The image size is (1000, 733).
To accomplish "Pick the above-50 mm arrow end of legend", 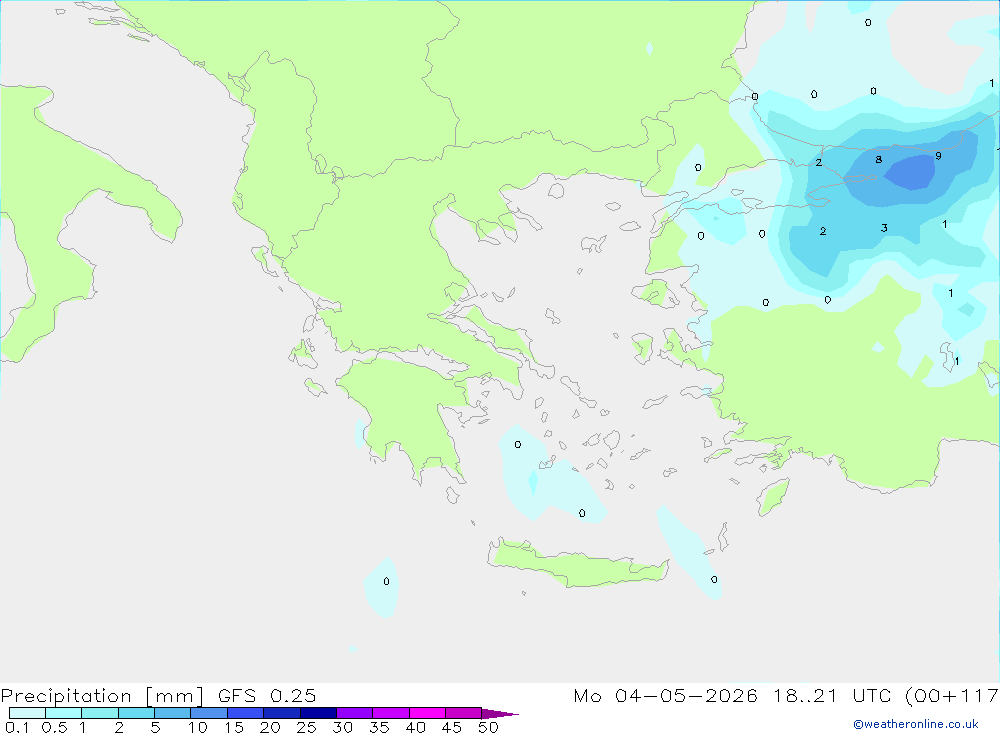I will click(500, 714).
